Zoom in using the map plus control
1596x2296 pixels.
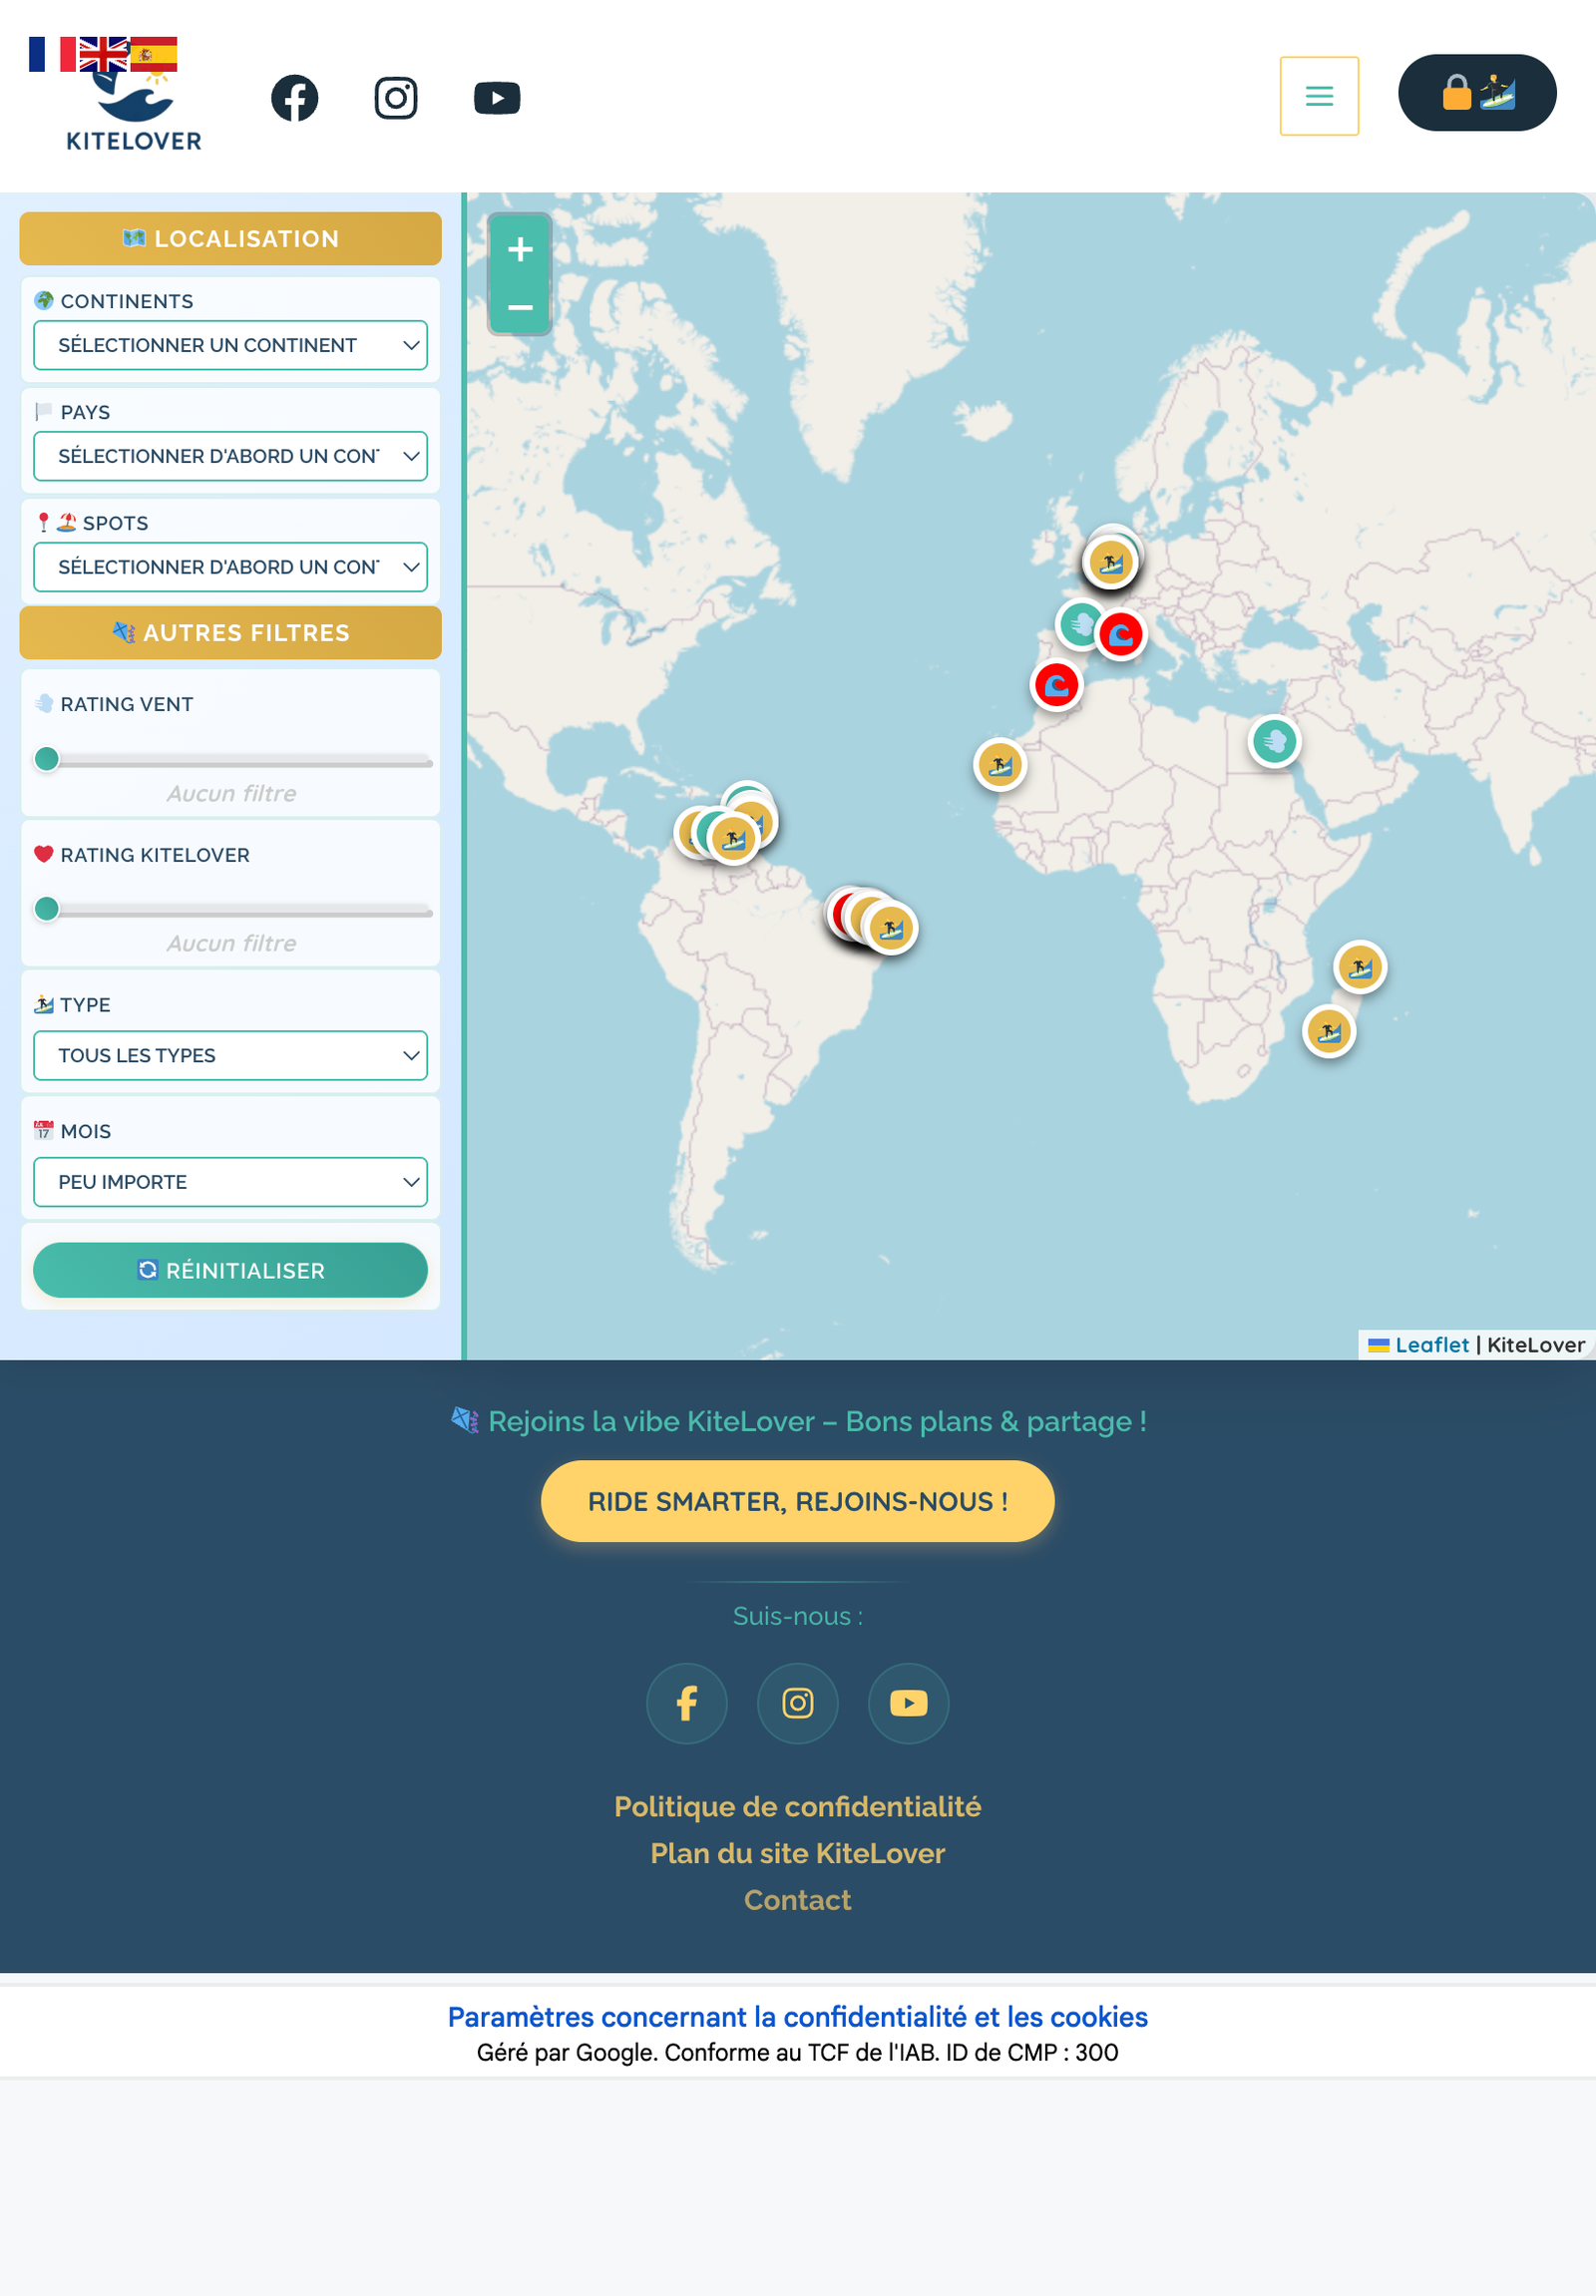tap(520, 250)
